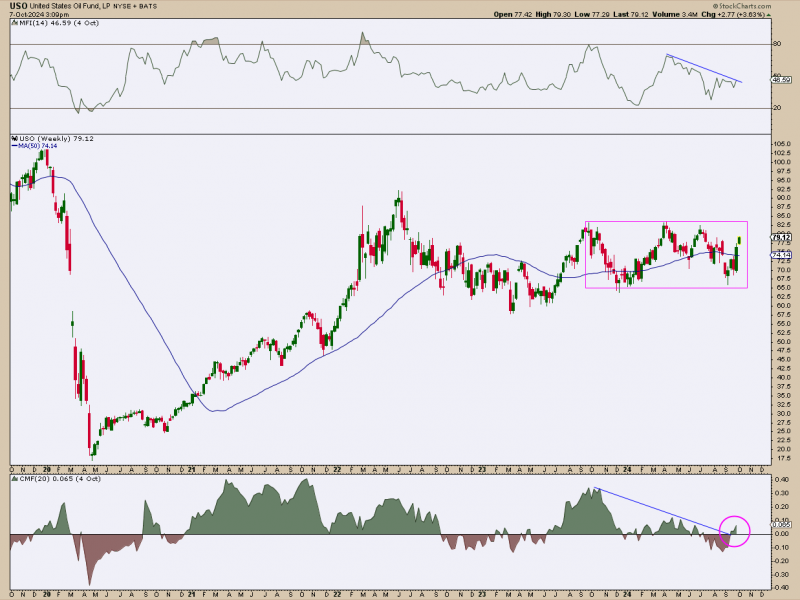The width and height of the screenshot is (800, 600).
Task: Click the -0.20 label on CMF axis
Action: pos(782,561)
